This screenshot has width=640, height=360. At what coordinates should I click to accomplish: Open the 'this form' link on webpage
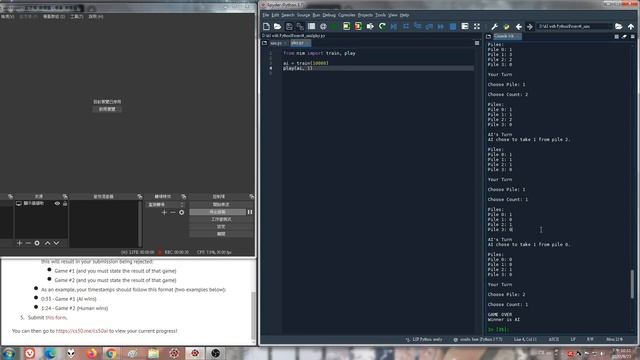[56, 318]
